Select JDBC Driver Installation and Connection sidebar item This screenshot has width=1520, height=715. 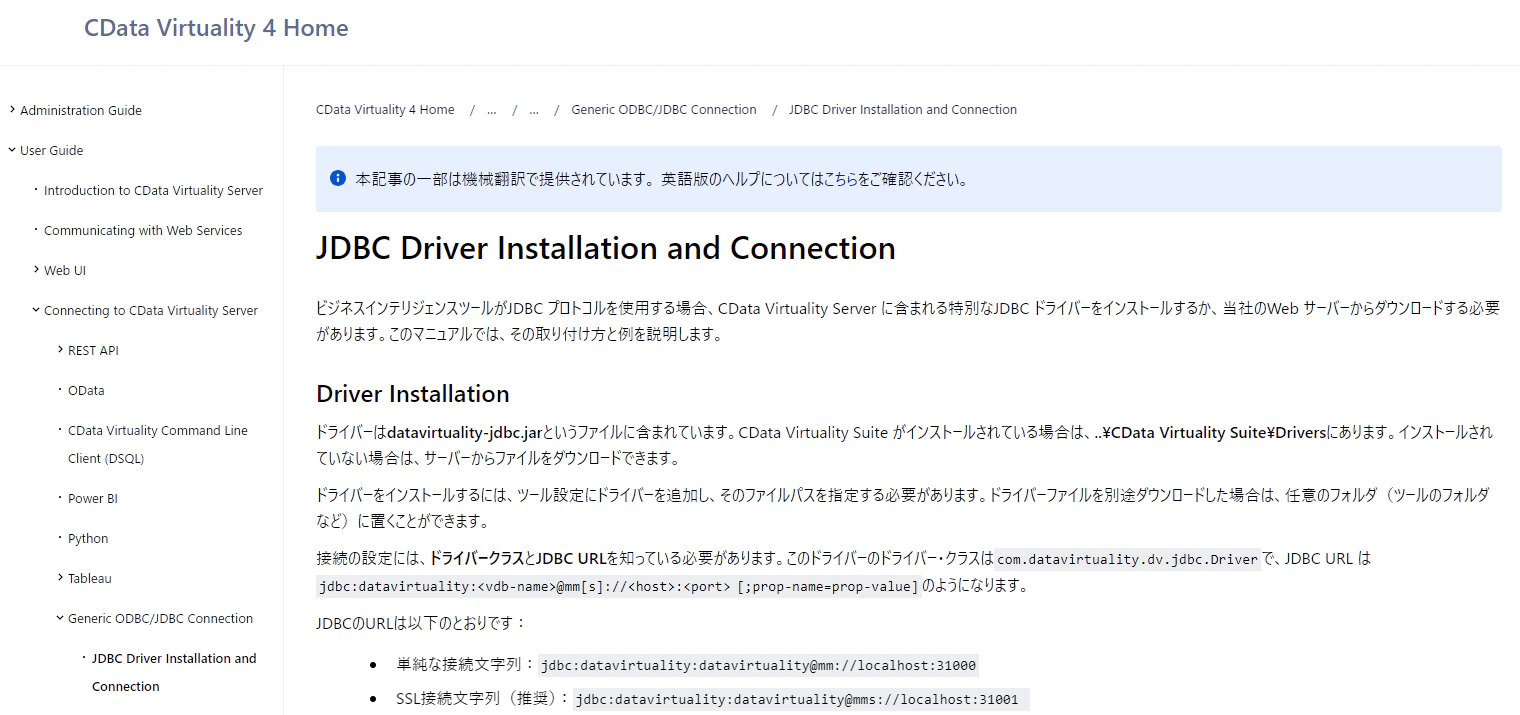click(174, 672)
